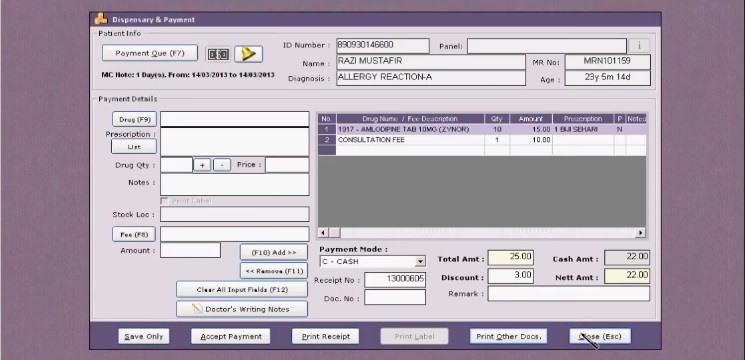The height and width of the screenshot is (360, 745).
Task: Click the No. column header
Action: coord(327,119)
